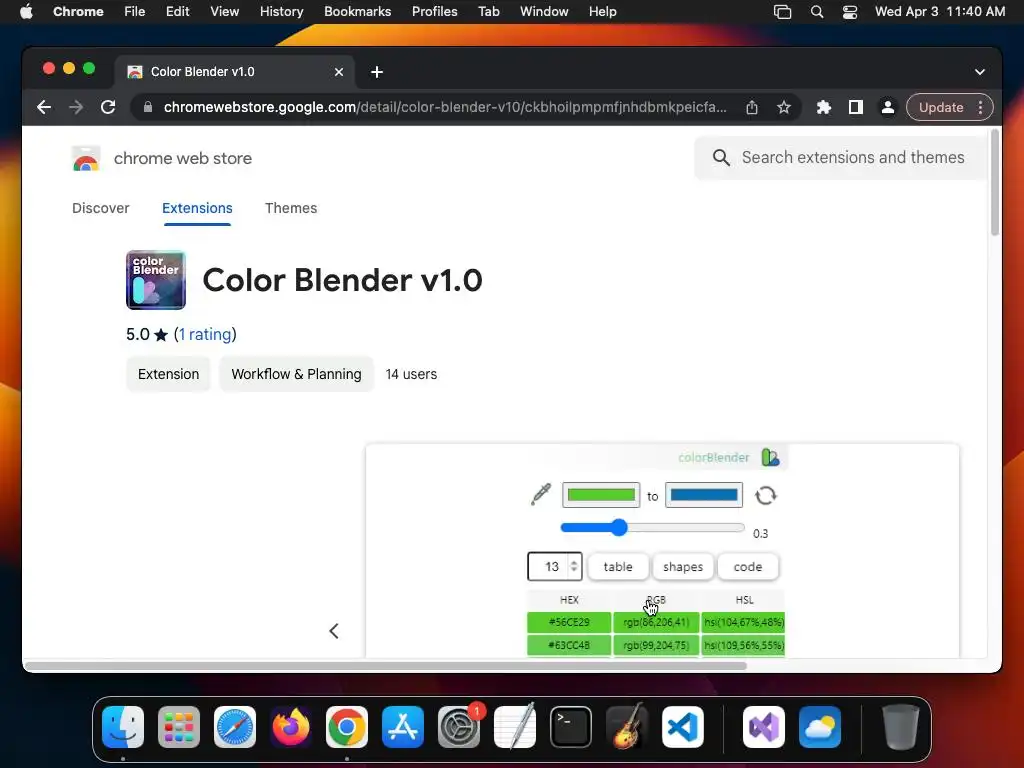This screenshot has height=768, width=1024.
Task: Open the profile avatar icon
Action: click(888, 107)
